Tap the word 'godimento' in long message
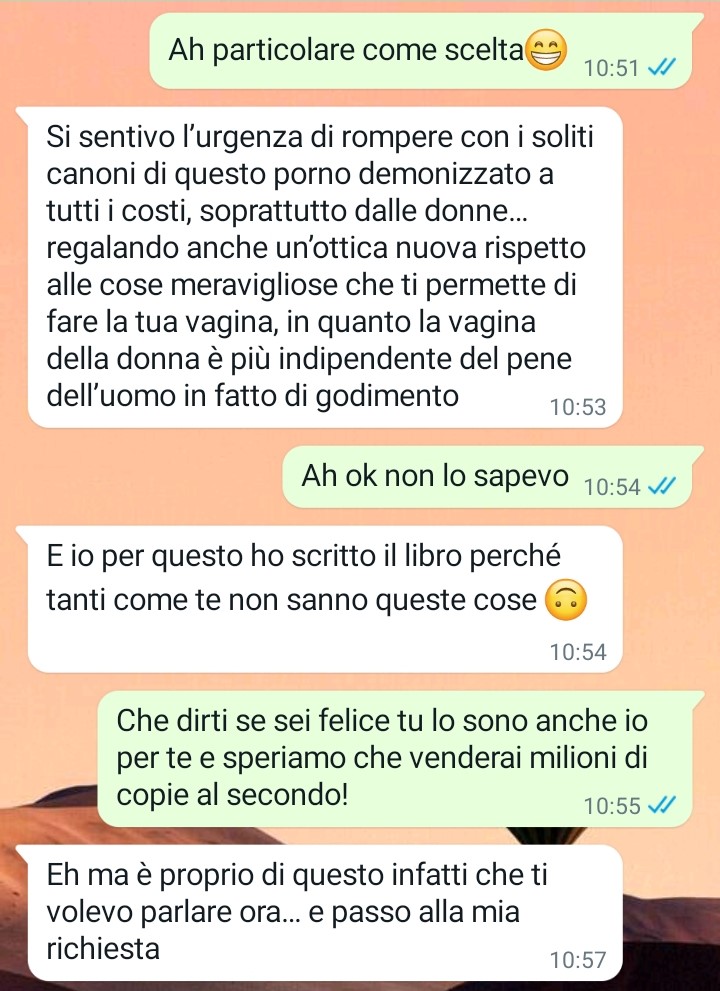The image size is (720, 991). point(387,396)
